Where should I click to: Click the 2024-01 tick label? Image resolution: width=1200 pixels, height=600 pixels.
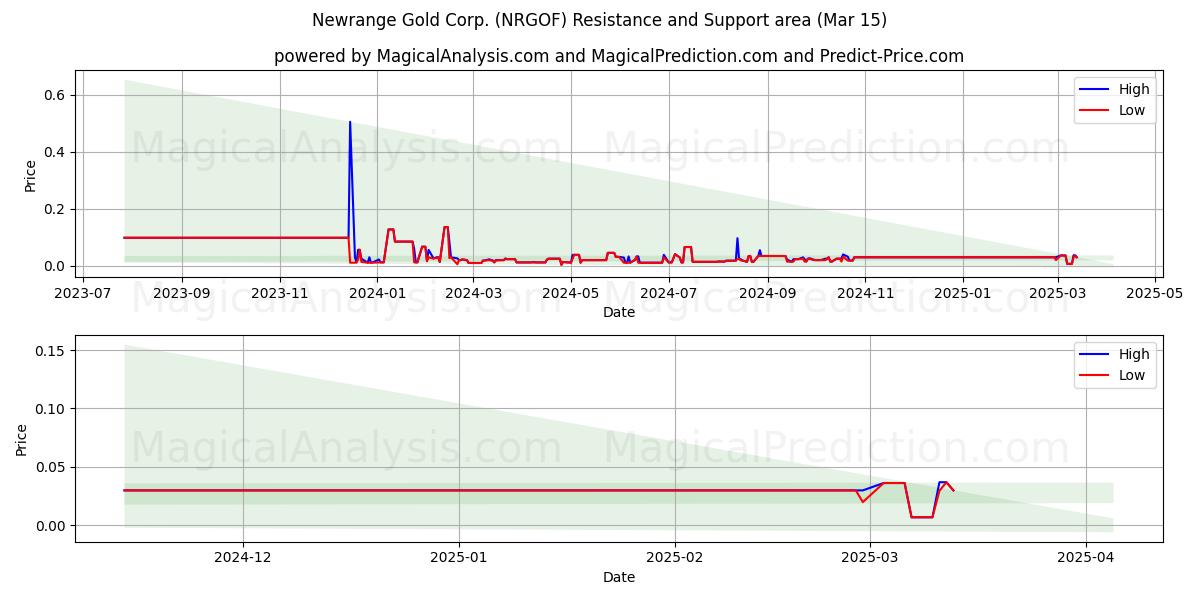pos(376,292)
